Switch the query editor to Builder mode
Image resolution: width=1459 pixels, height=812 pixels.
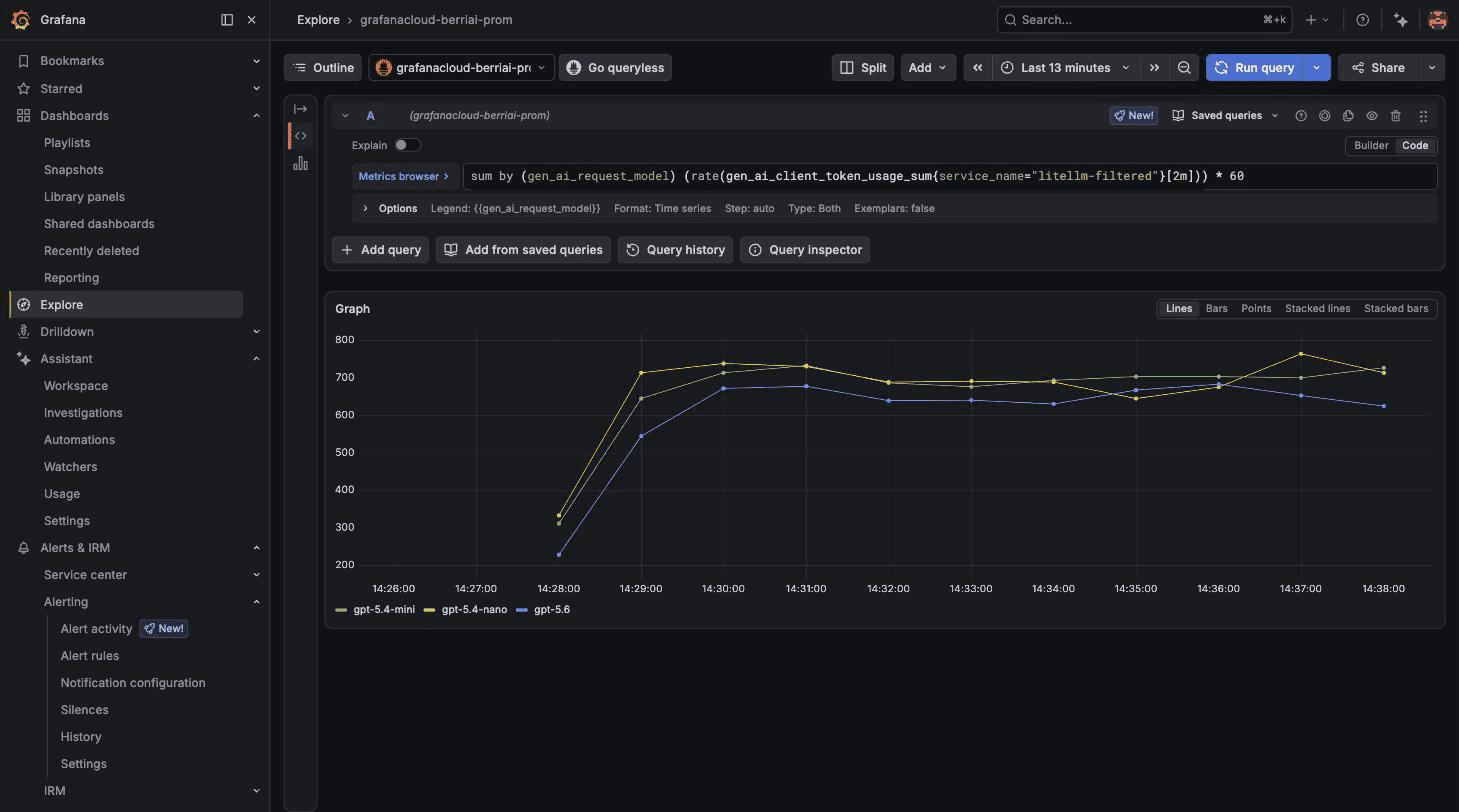click(1371, 145)
